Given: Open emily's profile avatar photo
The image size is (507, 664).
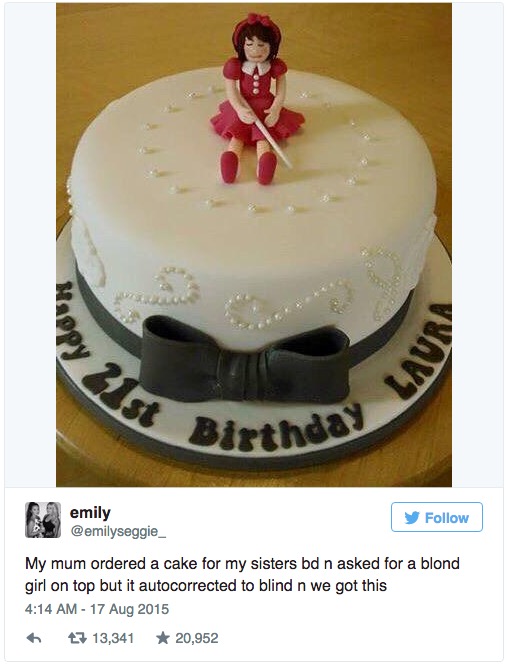Looking at the screenshot, I should (x=43, y=520).
